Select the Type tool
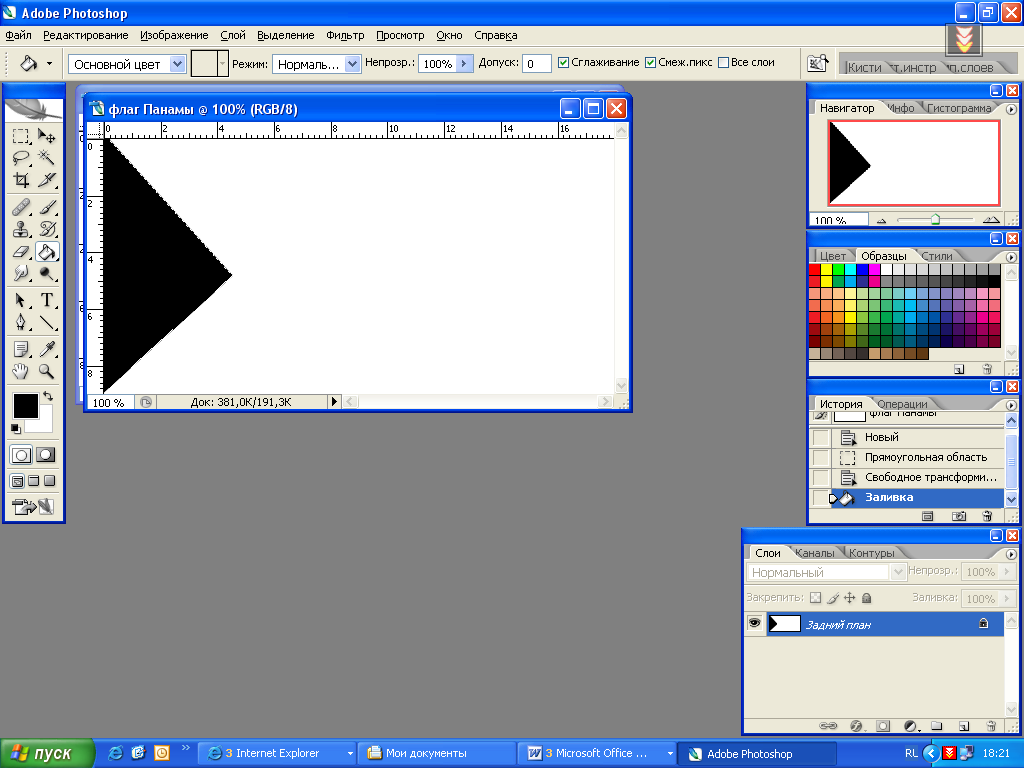This screenshot has height=768, width=1024. coord(46,300)
